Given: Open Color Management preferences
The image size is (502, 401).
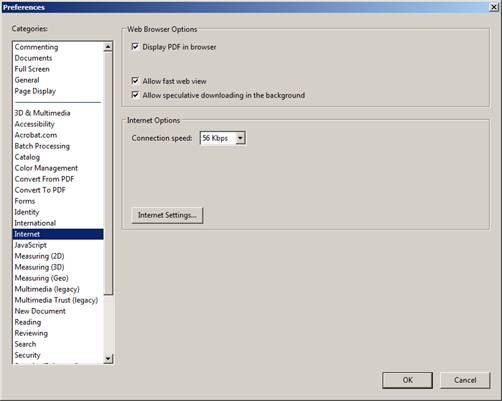Looking at the screenshot, I should (46, 168).
